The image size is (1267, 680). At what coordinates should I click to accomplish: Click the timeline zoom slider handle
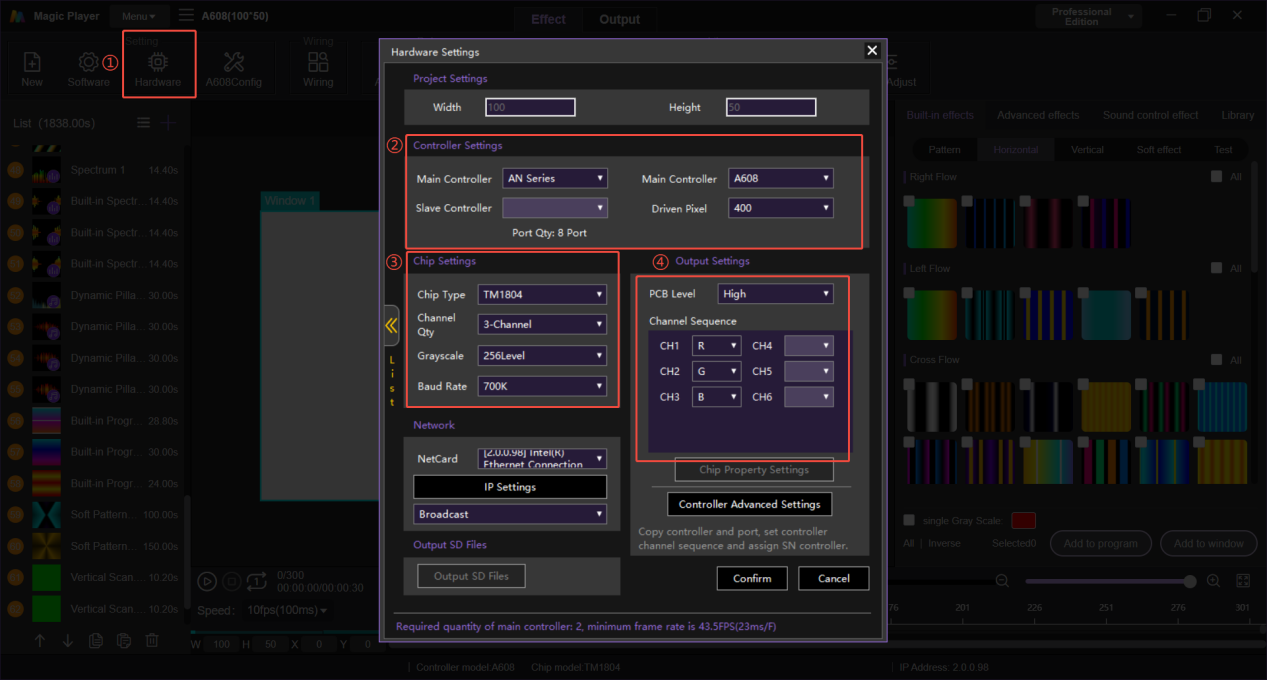pos(1190,581)
